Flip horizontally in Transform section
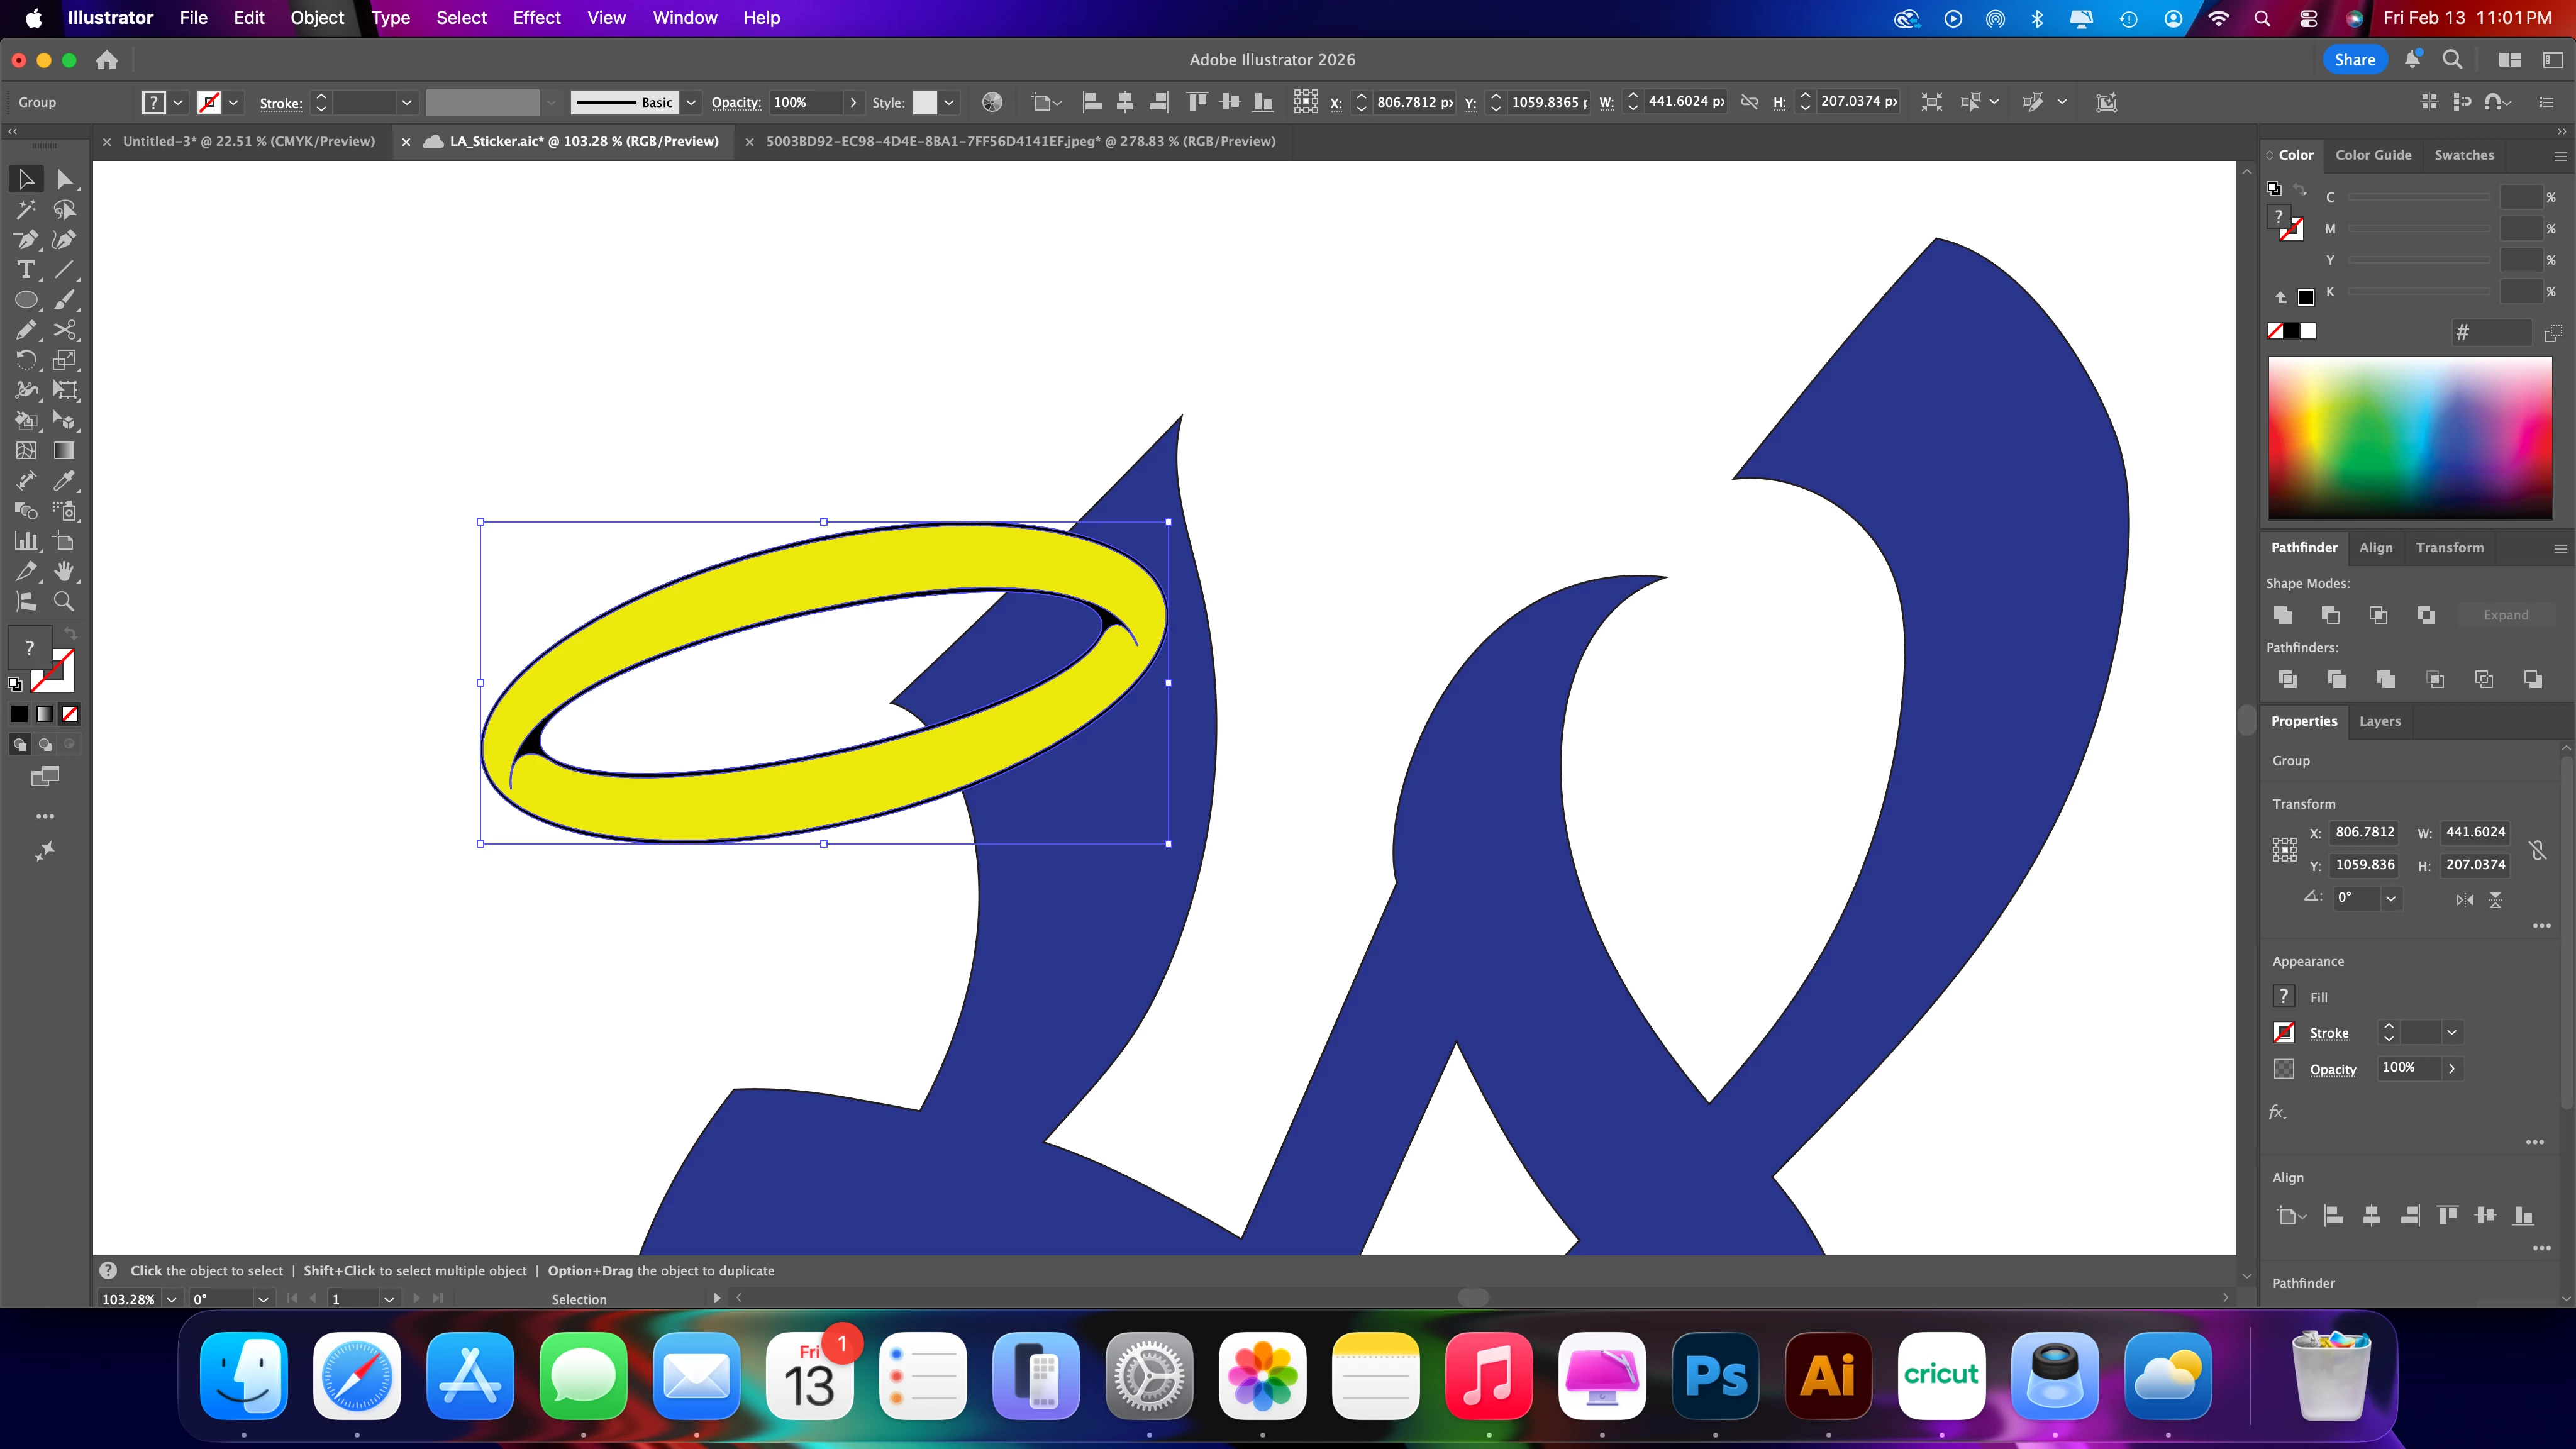2576x1449 pixels. 2465,900
